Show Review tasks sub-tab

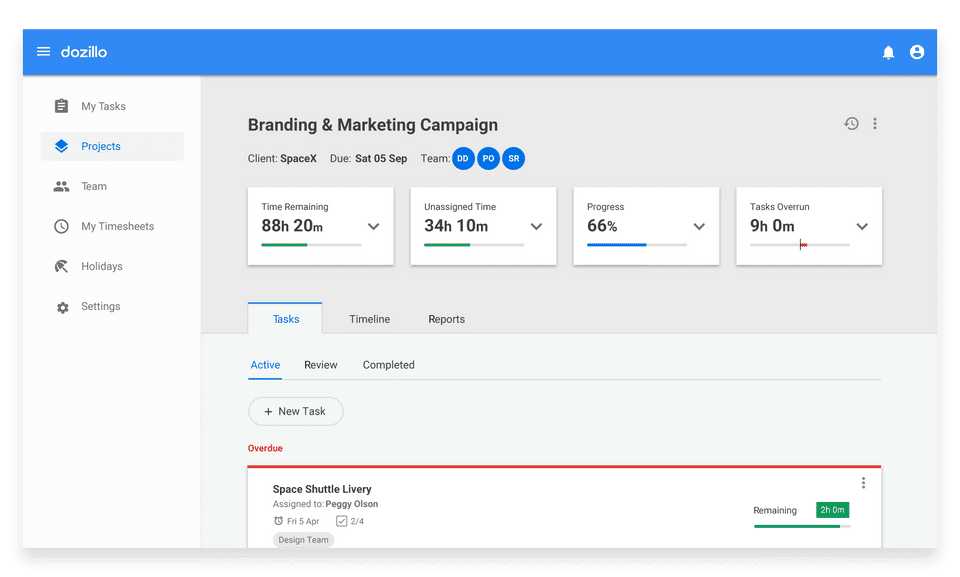pos(321,365)
